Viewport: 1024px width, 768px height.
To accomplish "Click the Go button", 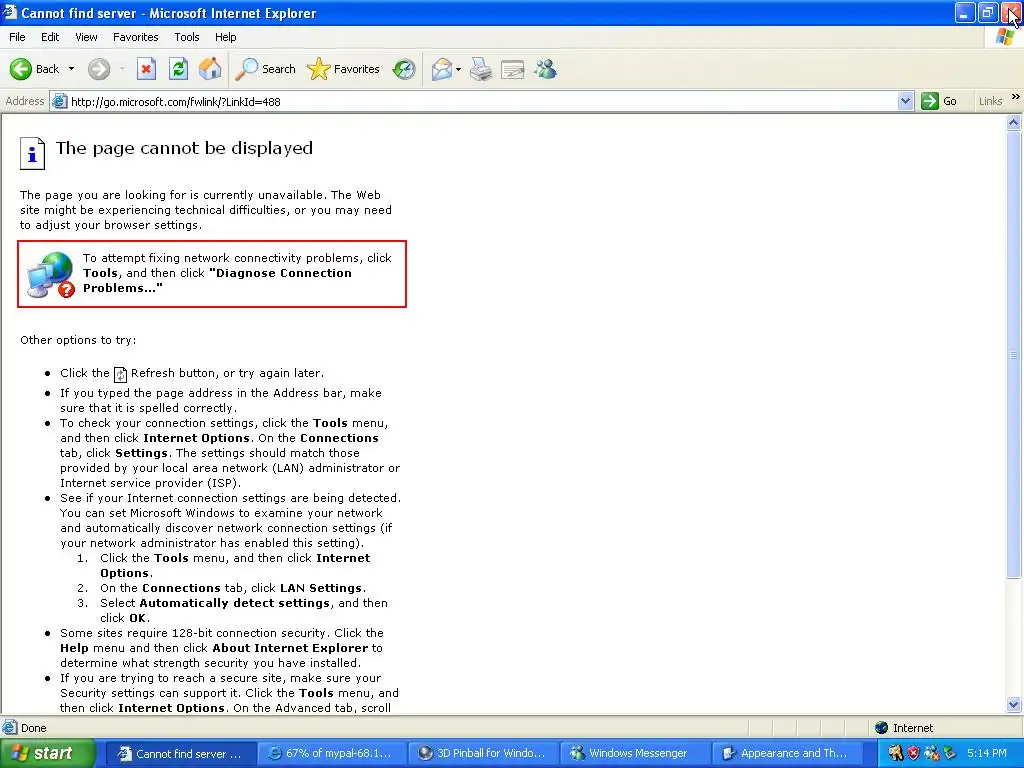I will point(939,101).
